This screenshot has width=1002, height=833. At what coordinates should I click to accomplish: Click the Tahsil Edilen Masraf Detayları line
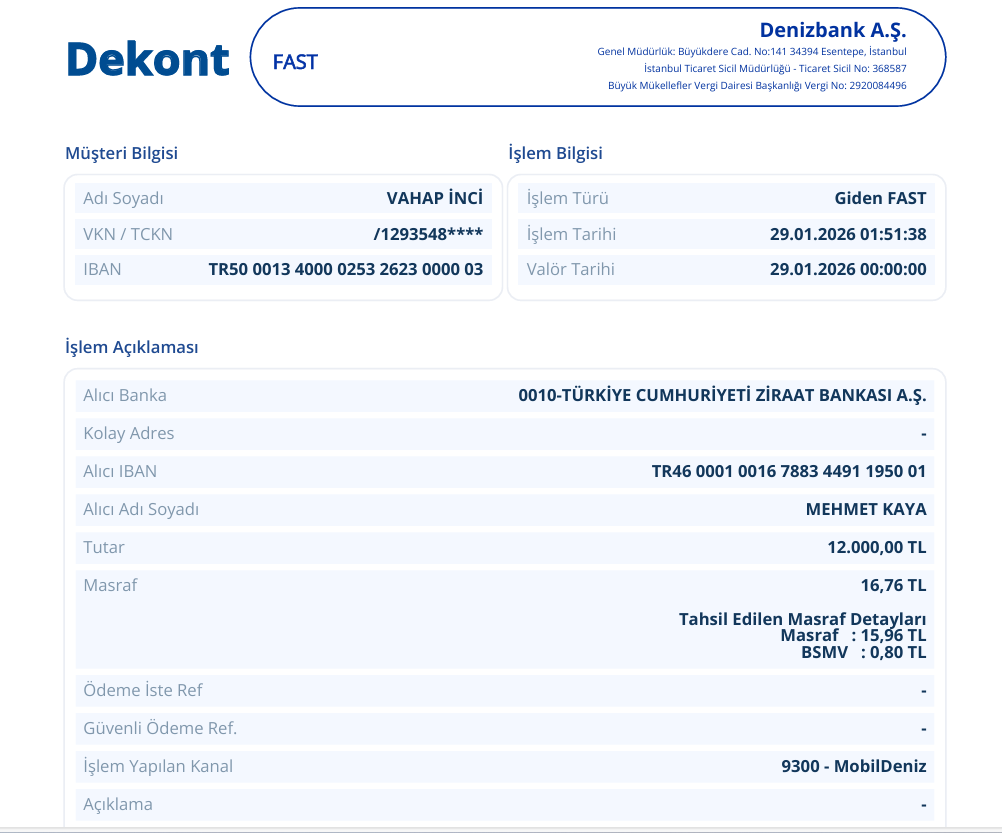point(802,619)
